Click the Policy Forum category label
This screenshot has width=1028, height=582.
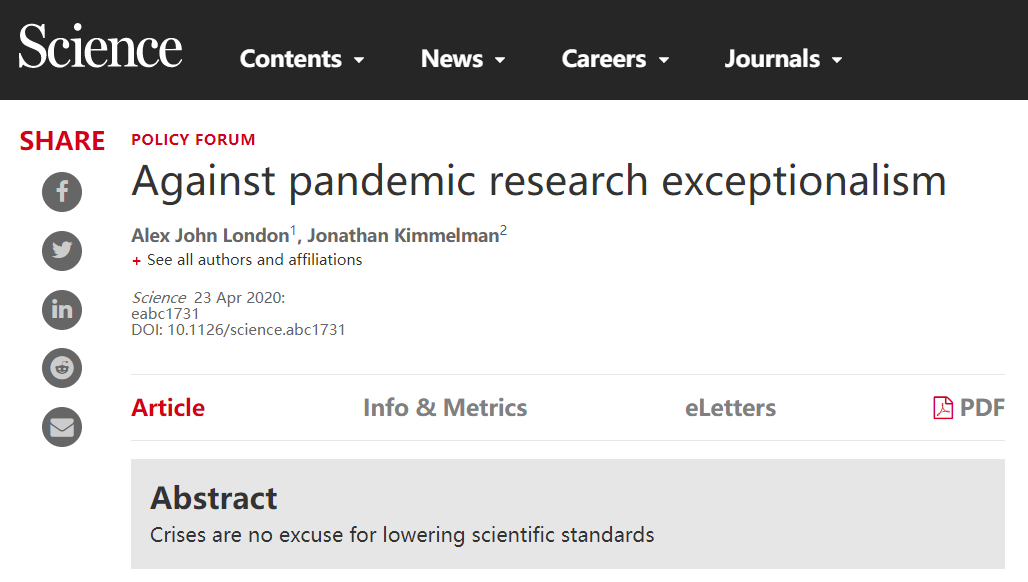193,140
